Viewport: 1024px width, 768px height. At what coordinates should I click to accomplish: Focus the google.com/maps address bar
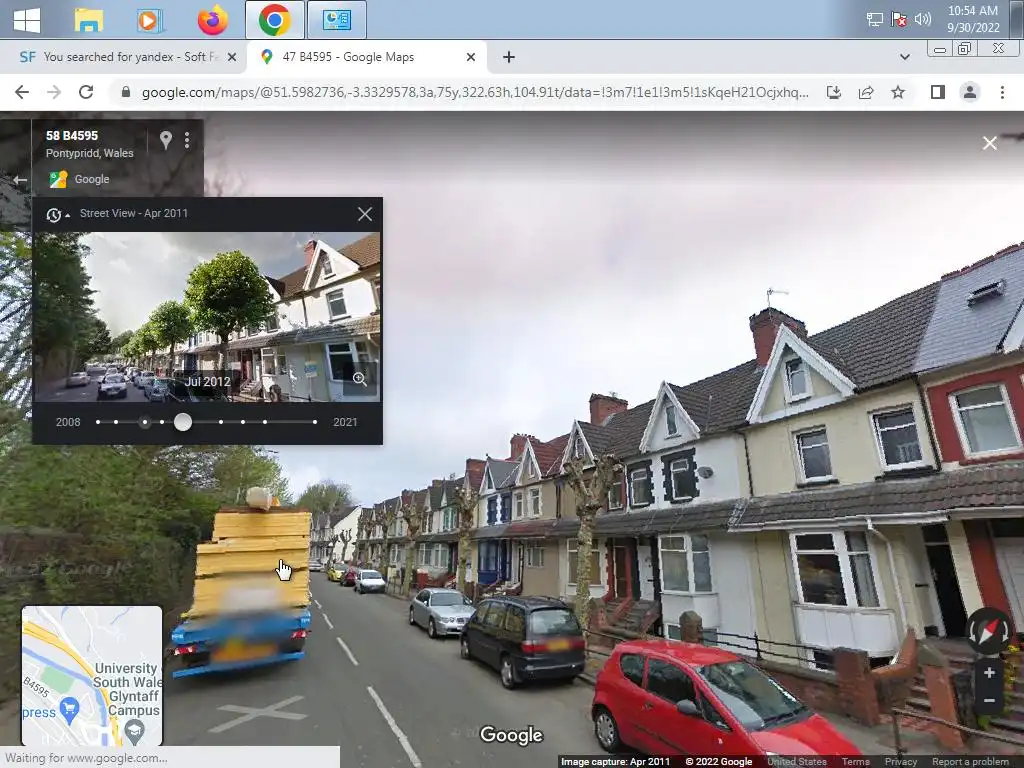point(475,92)
